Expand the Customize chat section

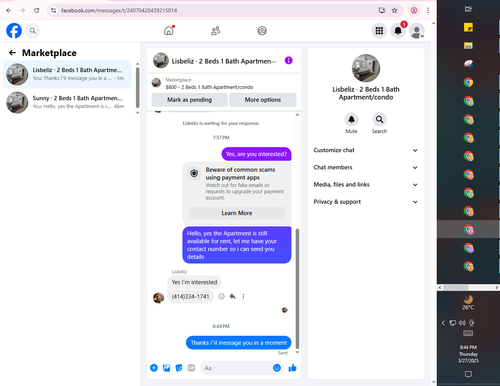click(366, 150)
